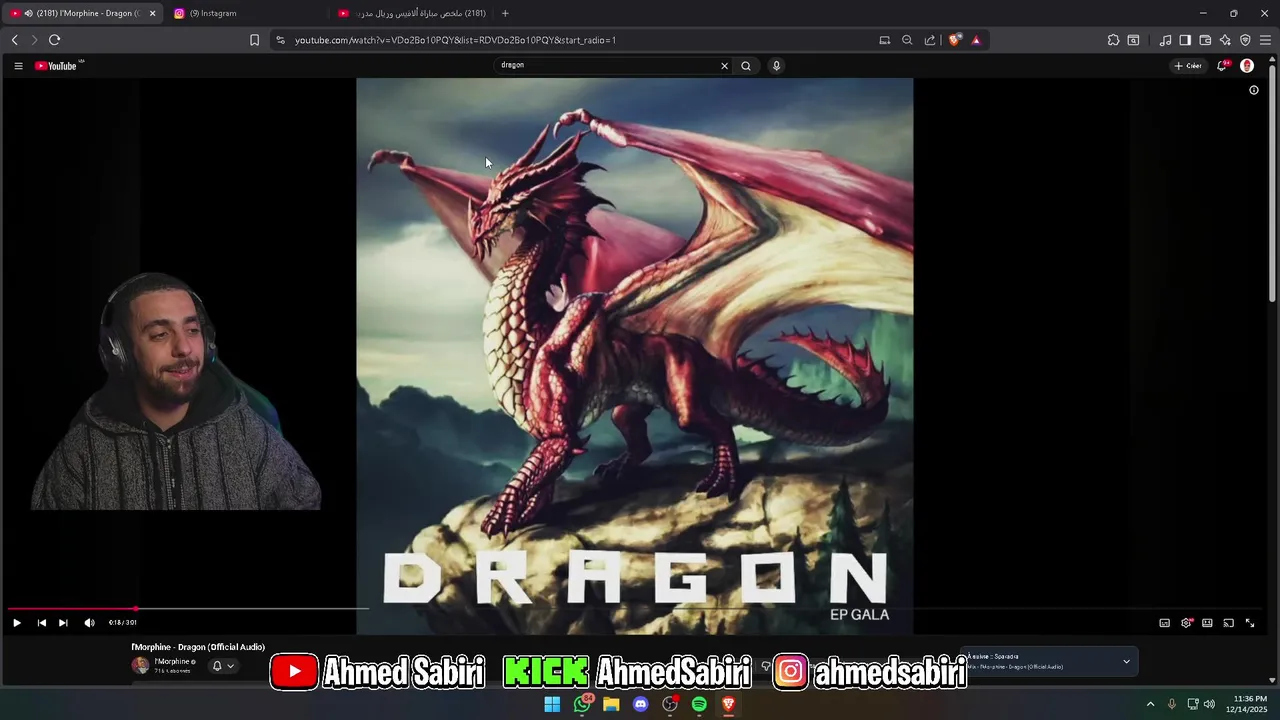Image resolution: width=1280 pixels, height=720 pixels.
Task: Cast video to another screen
Action: click(1229, 623)
